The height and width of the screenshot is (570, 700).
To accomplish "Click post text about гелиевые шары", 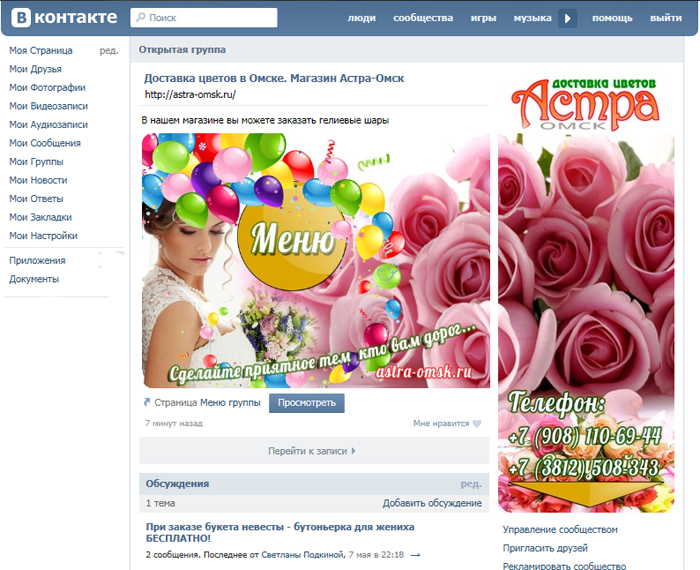I will click(x=265, y=120).
